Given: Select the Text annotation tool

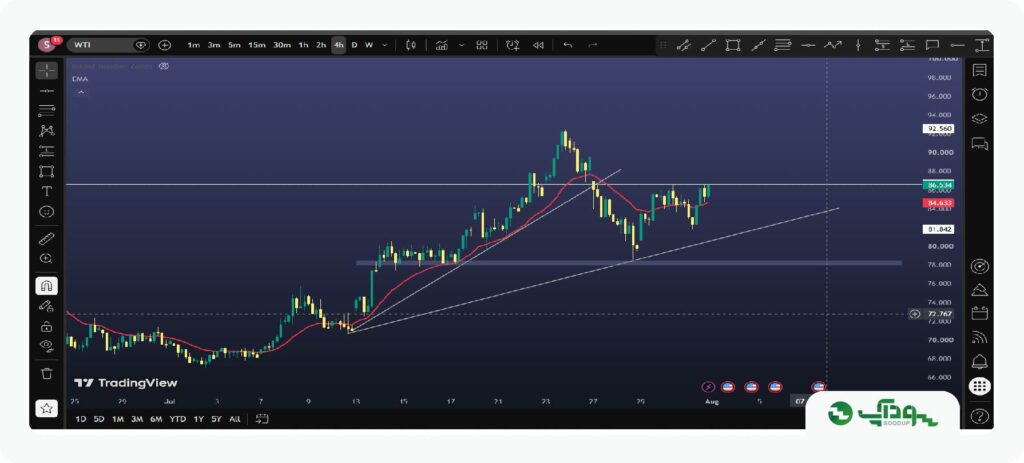Looking at the screenshot, I should 46,191.
